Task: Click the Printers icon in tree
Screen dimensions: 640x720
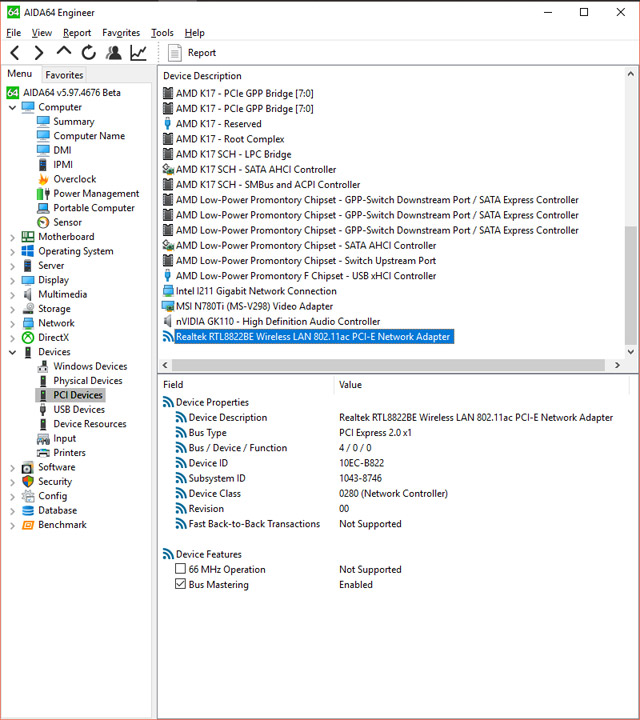Action: coord(43,453)
